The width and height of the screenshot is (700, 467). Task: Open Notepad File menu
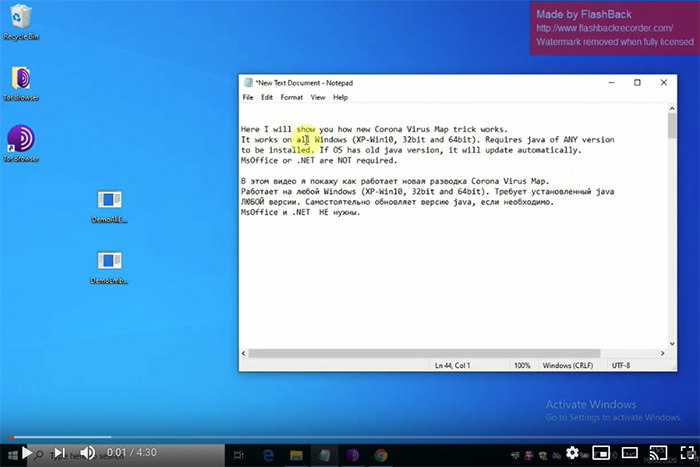click(248, 97)
